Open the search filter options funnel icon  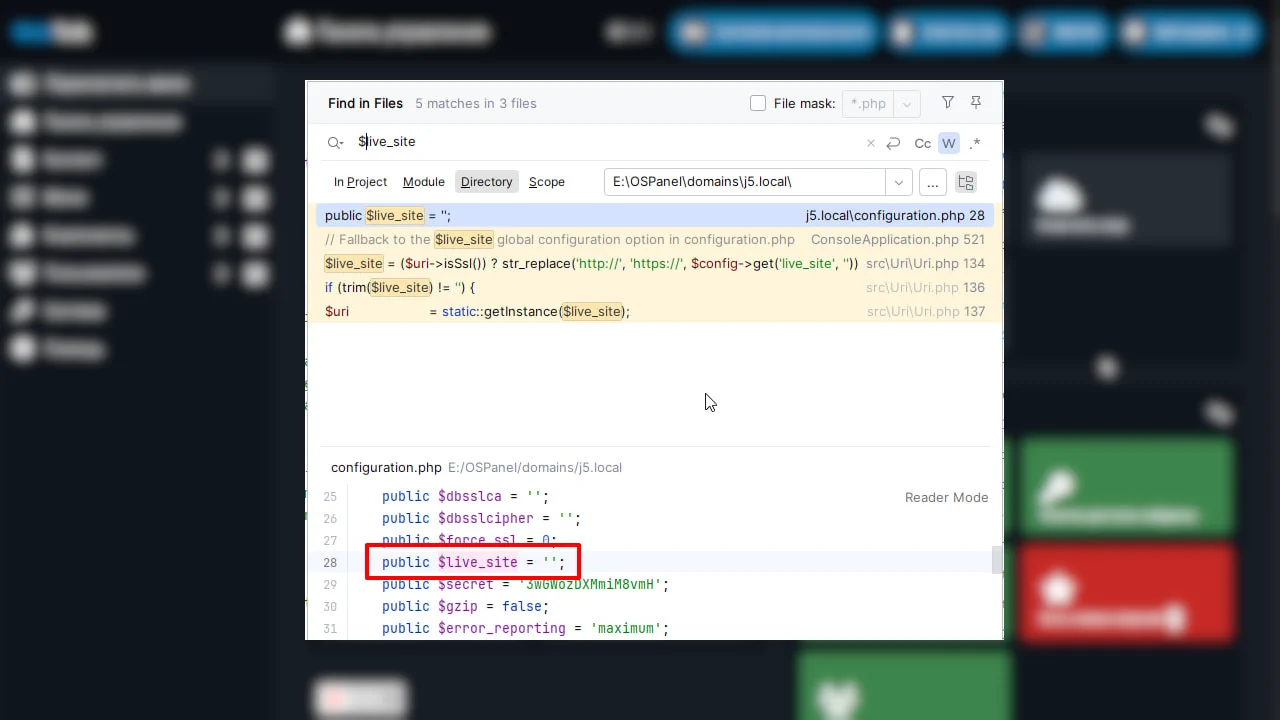tap(948, 103)
